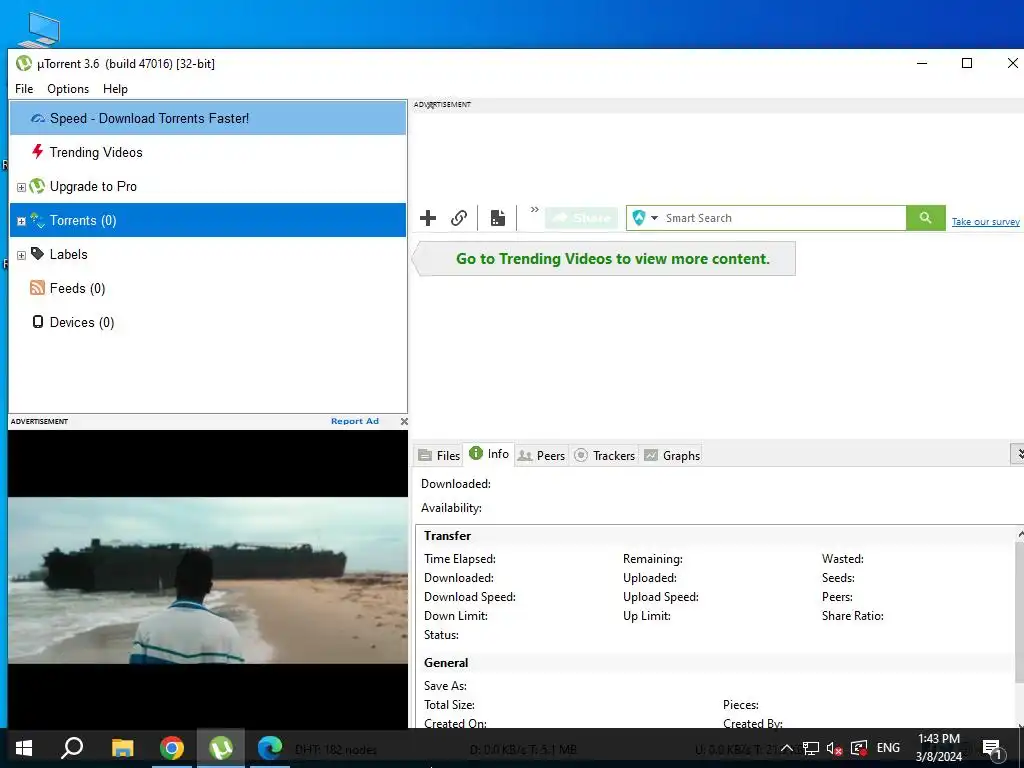Click the Go to Trending Videos banner
Screen dimensions: 1024x768
604,259
